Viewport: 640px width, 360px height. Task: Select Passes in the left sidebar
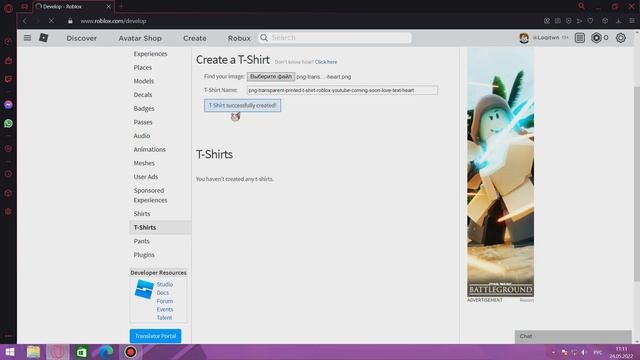tap(143, 122)
